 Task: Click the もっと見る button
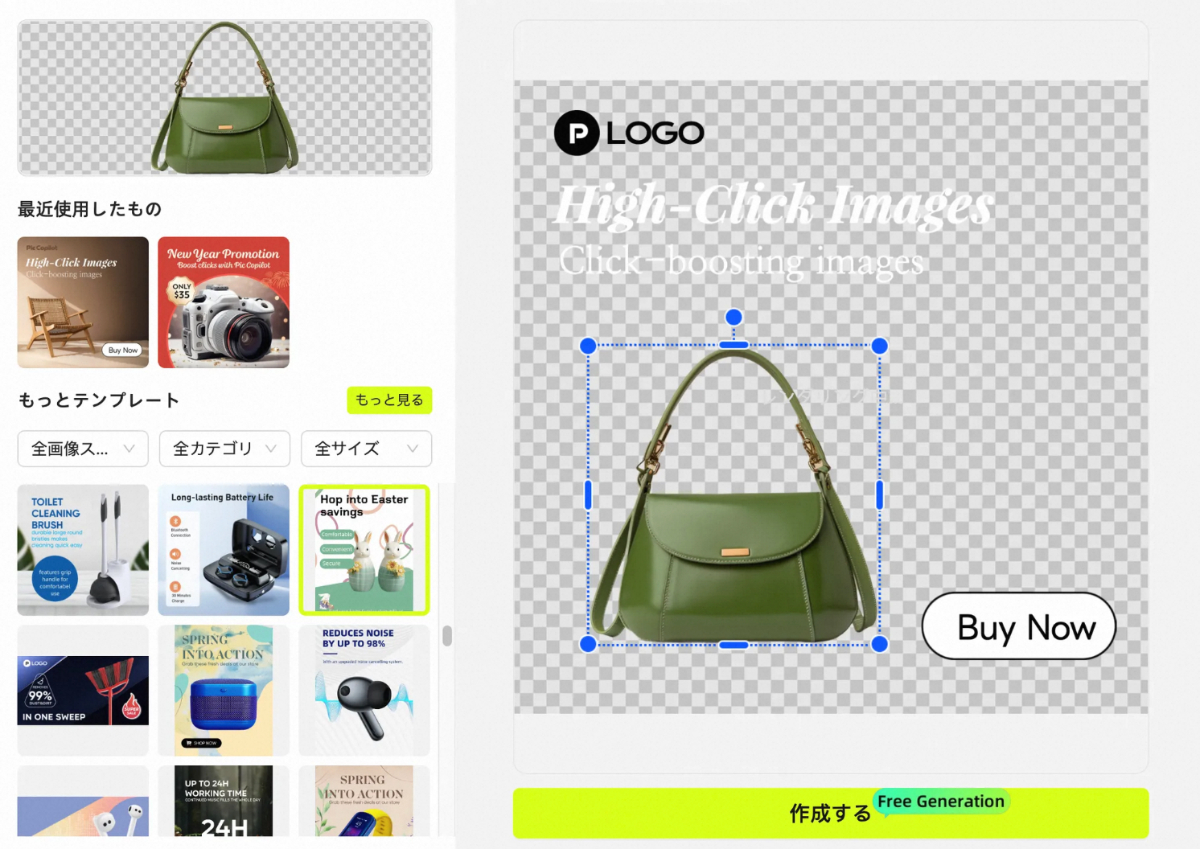pyautogui.click(x=389, y=400)
